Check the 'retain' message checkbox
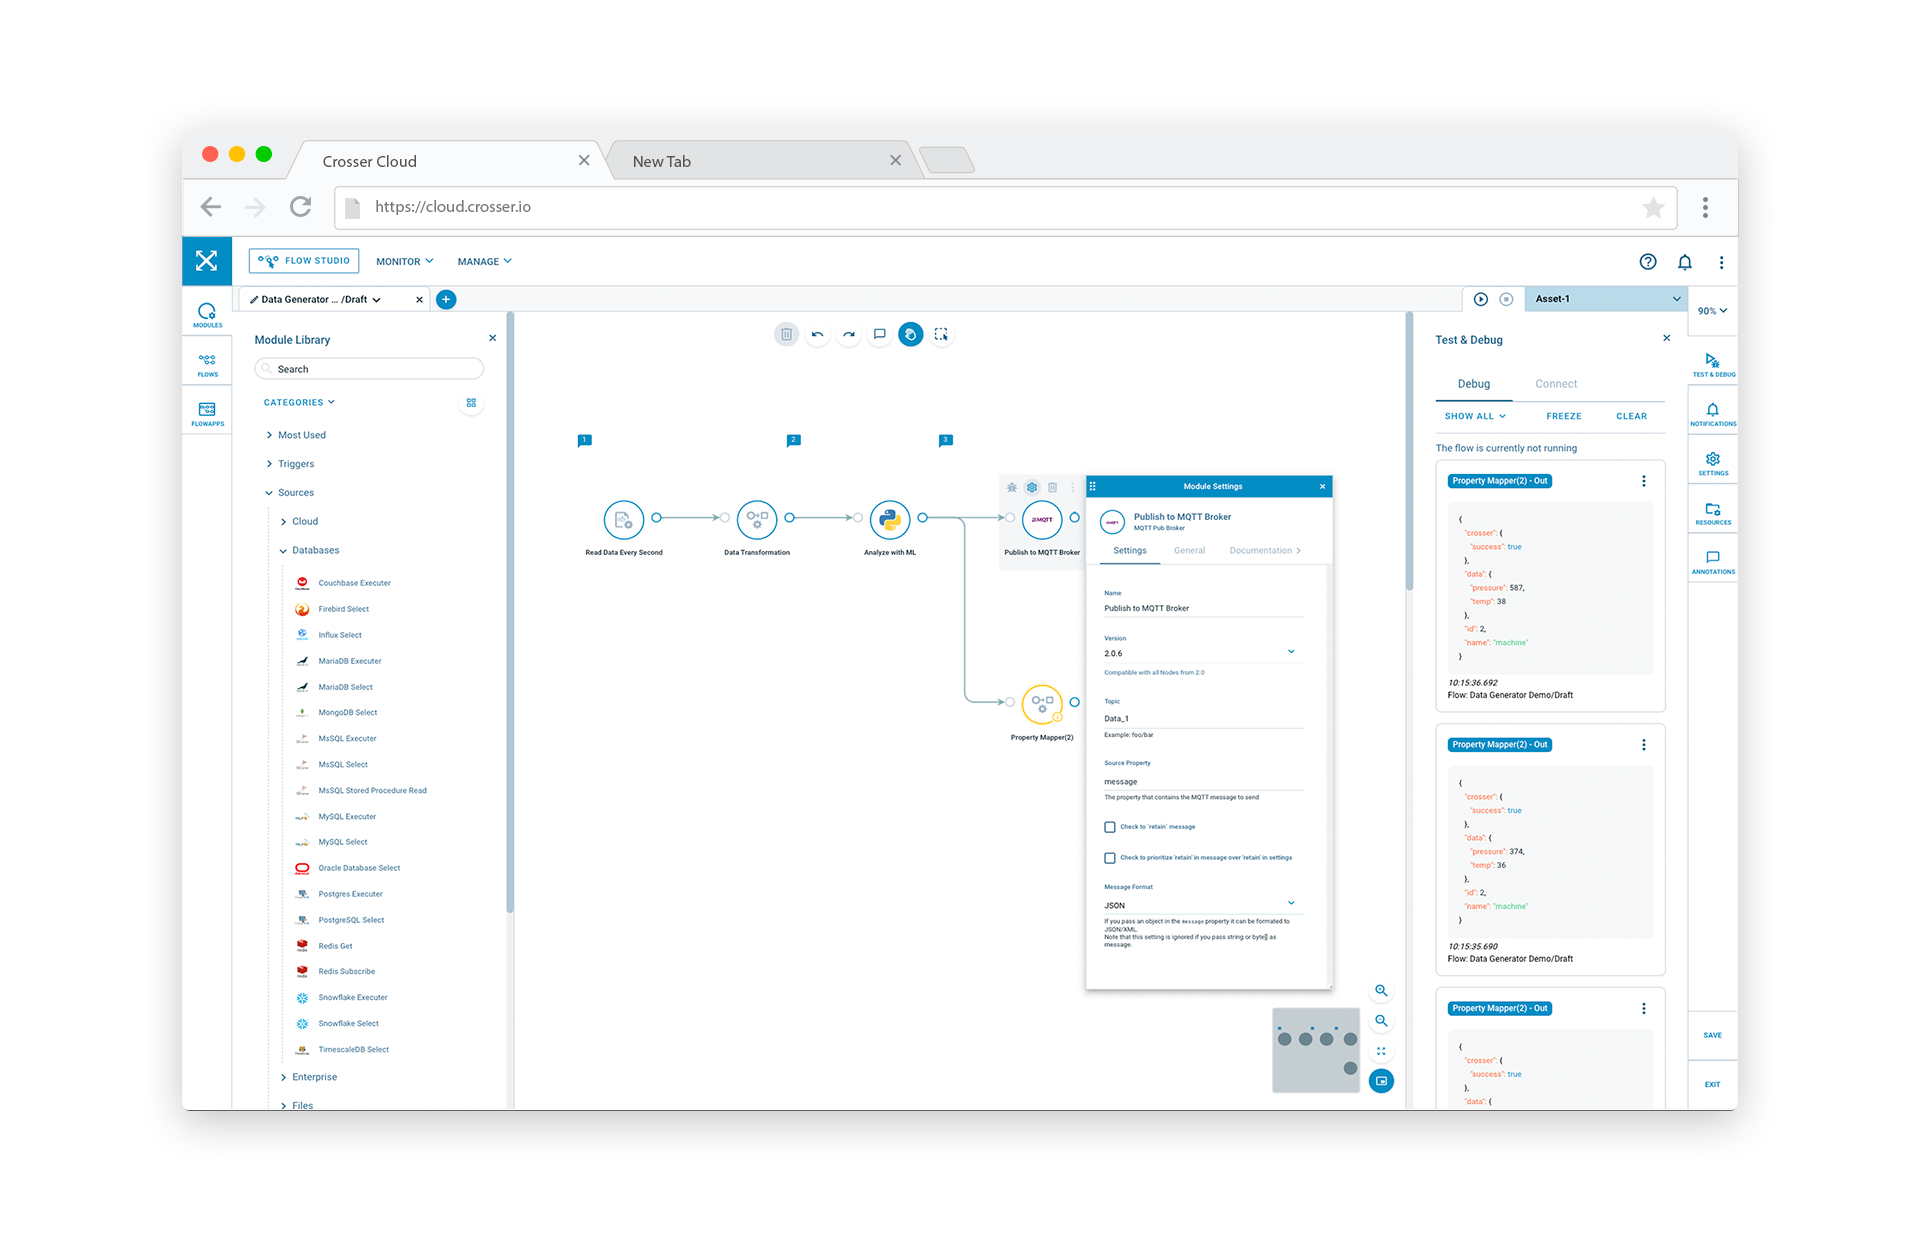This screenshot has height=1240, width=1920. pyautogui.click(x=1110, y=827)
